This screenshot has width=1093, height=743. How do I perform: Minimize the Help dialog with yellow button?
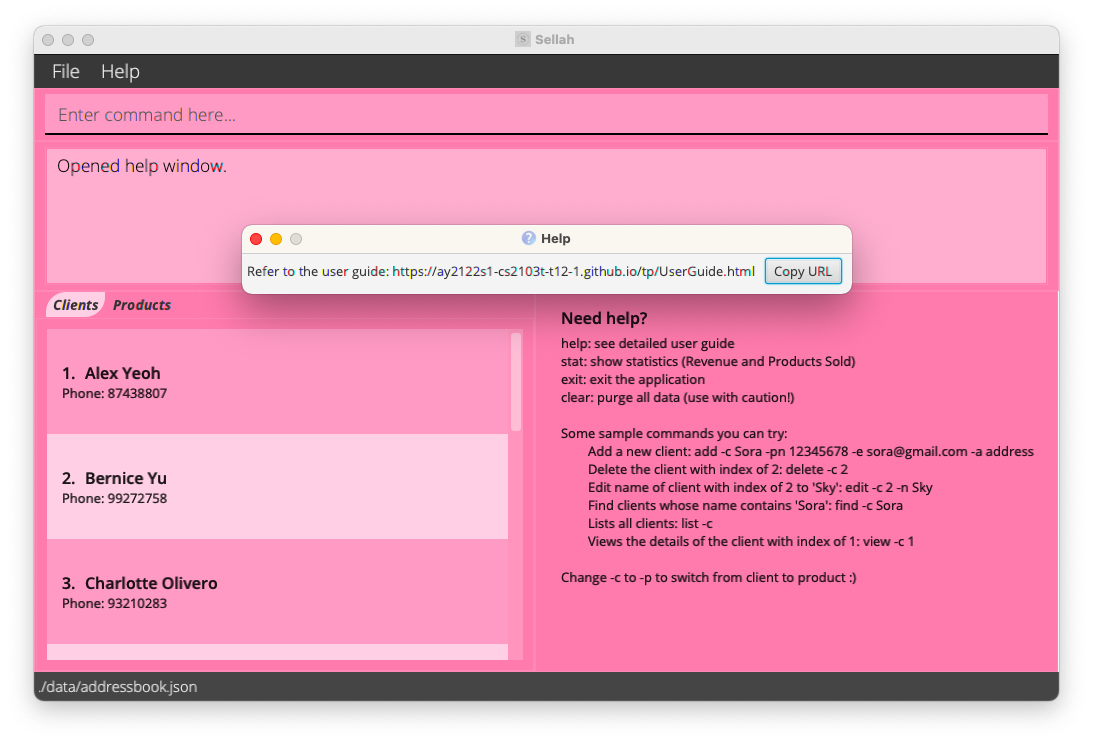point(276,239)
